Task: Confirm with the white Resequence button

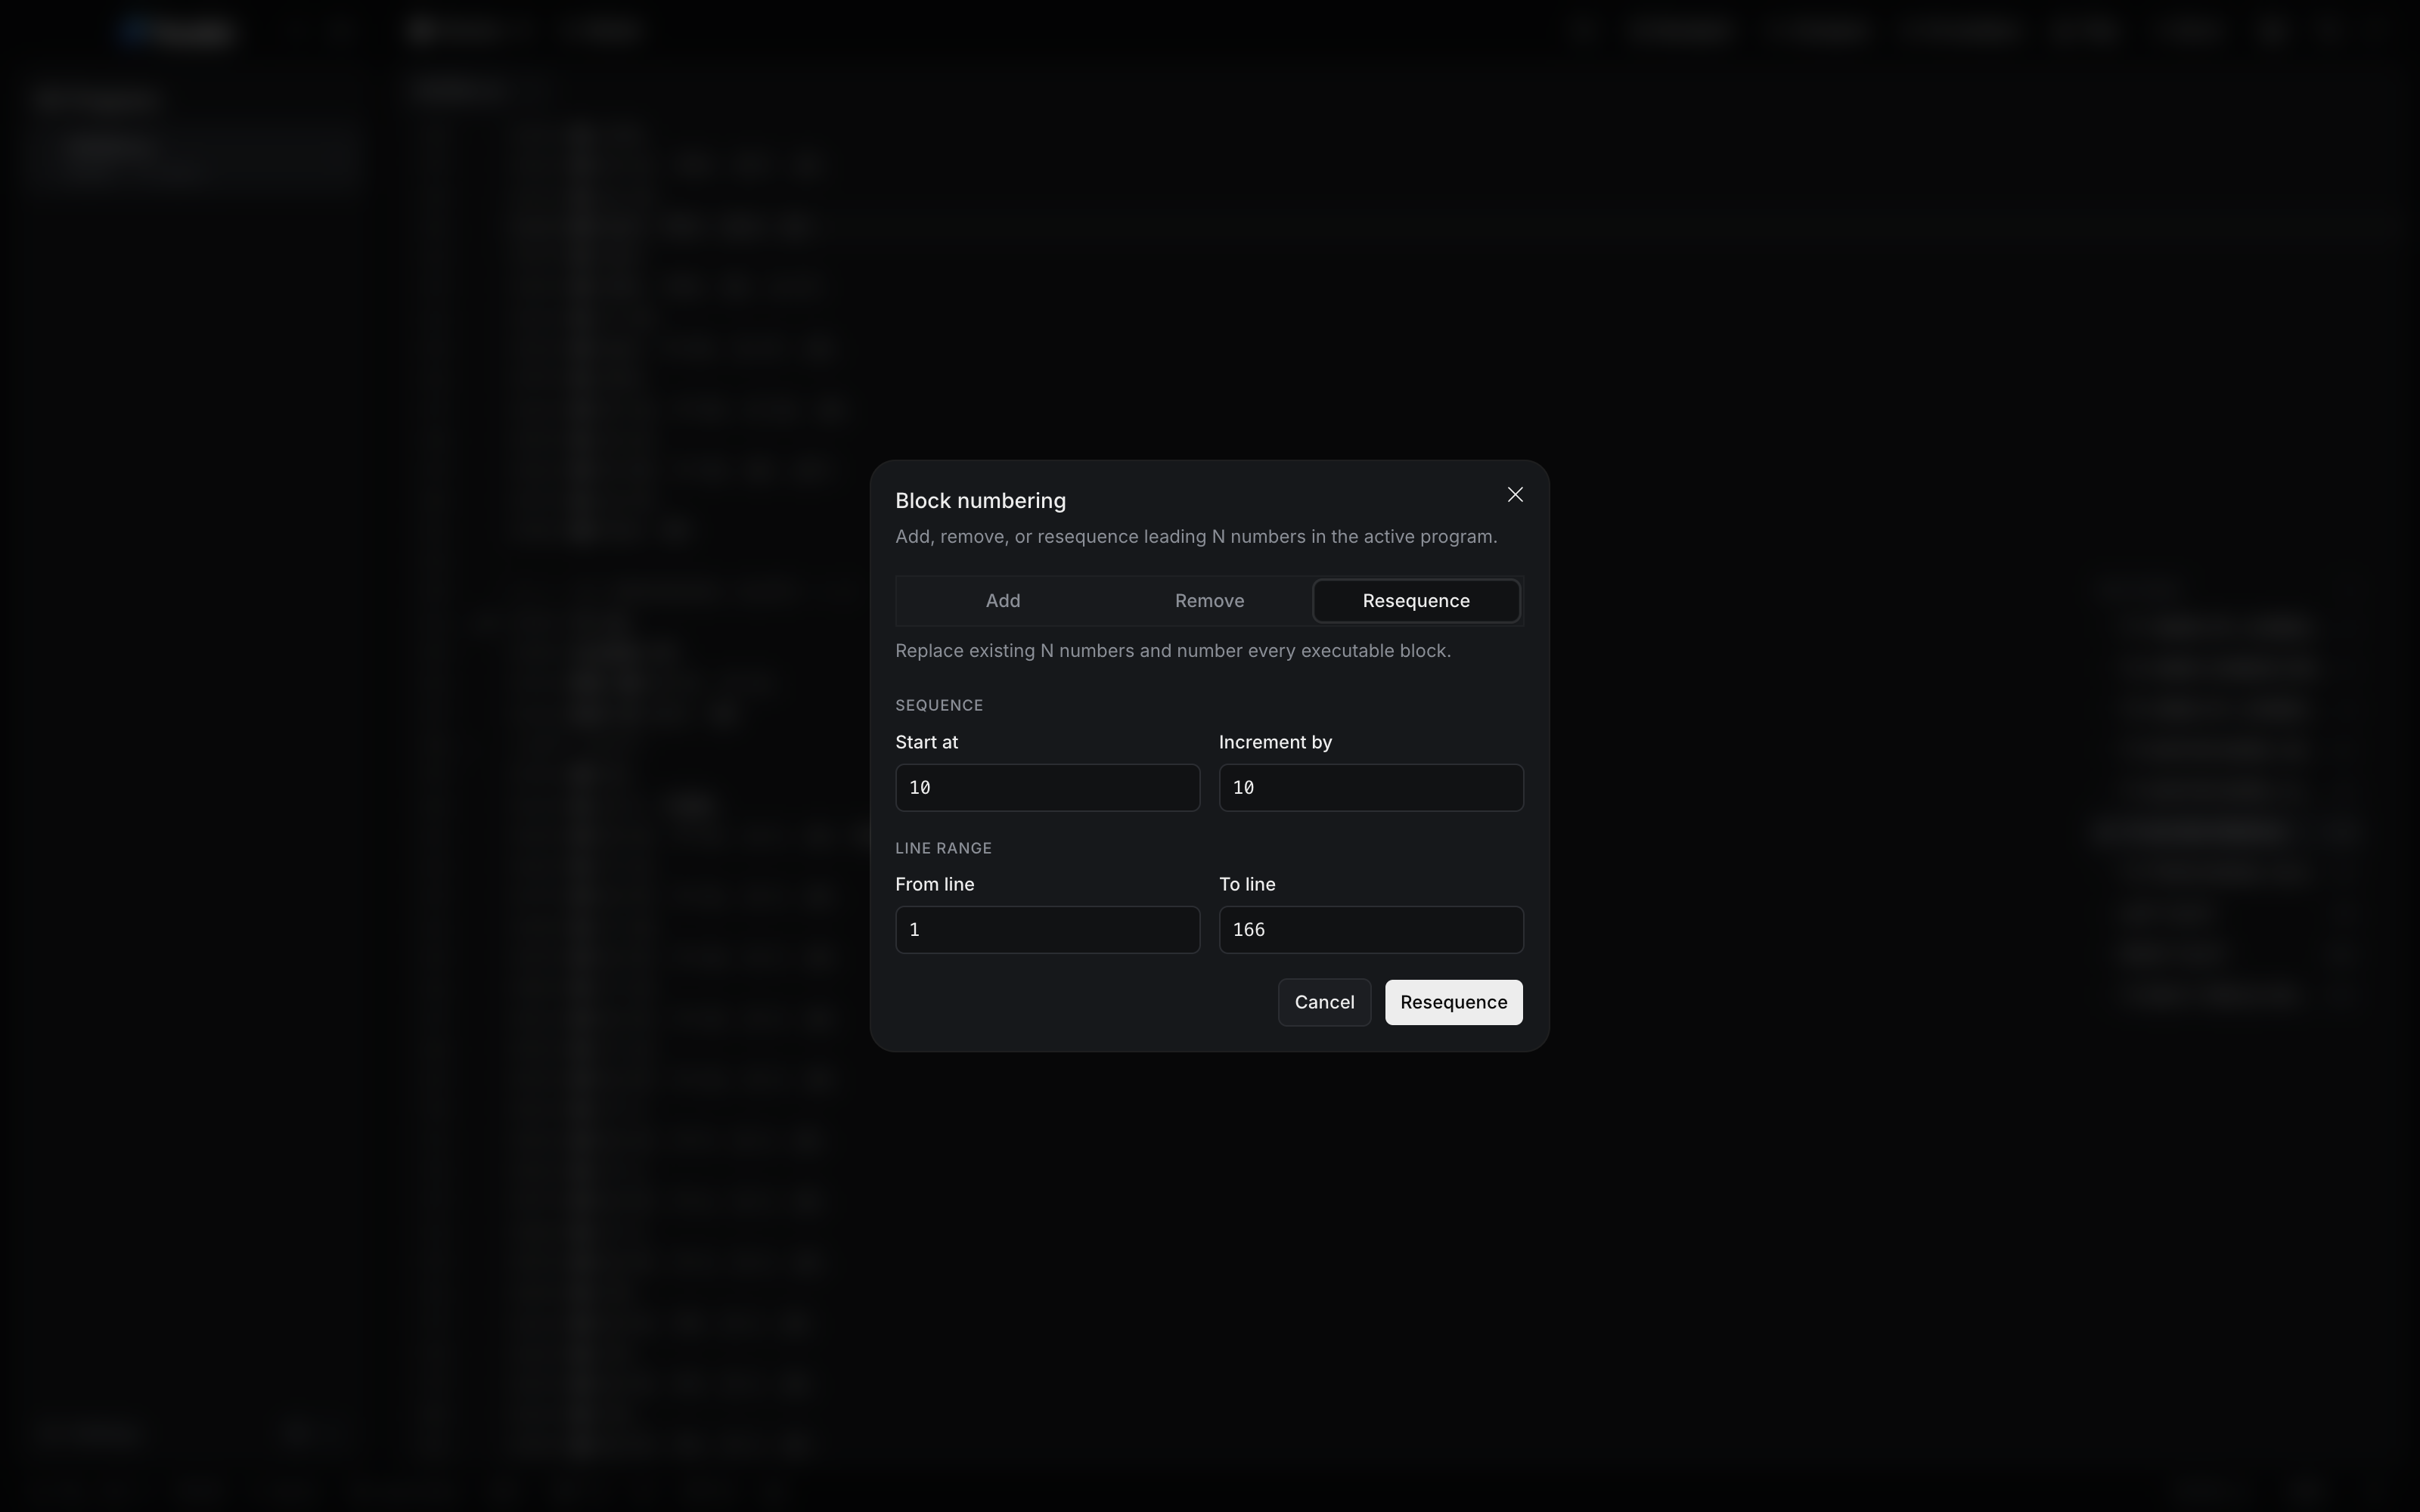Action: click(1453, 1002)
